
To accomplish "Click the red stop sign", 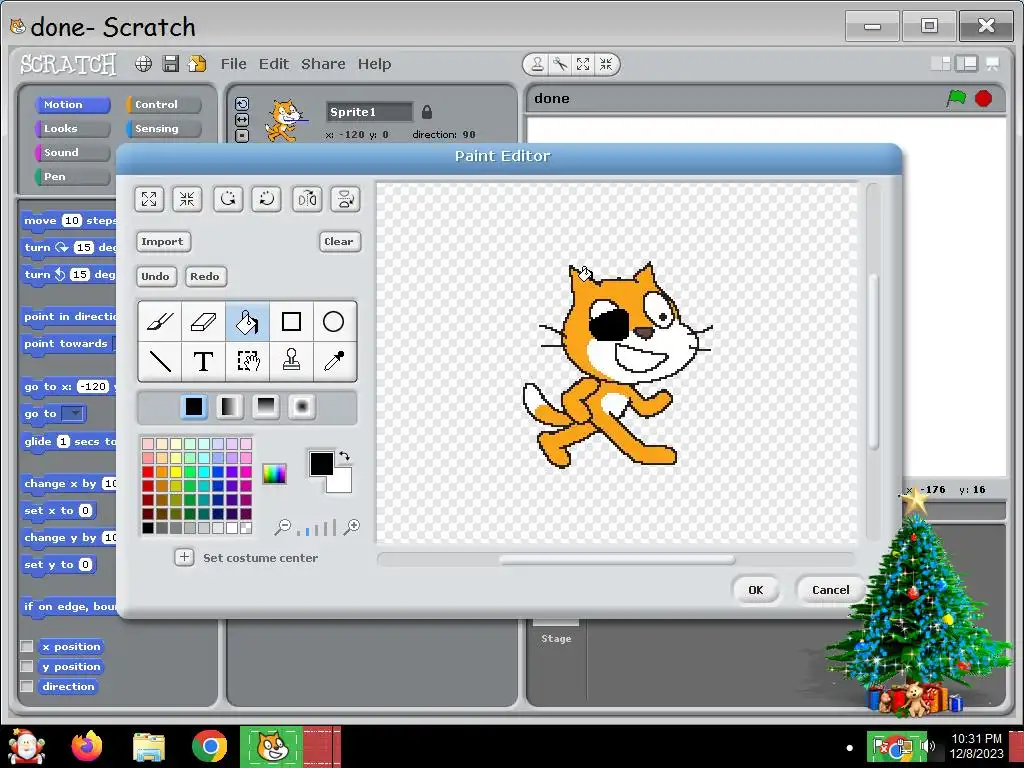I will pos(984,99).
